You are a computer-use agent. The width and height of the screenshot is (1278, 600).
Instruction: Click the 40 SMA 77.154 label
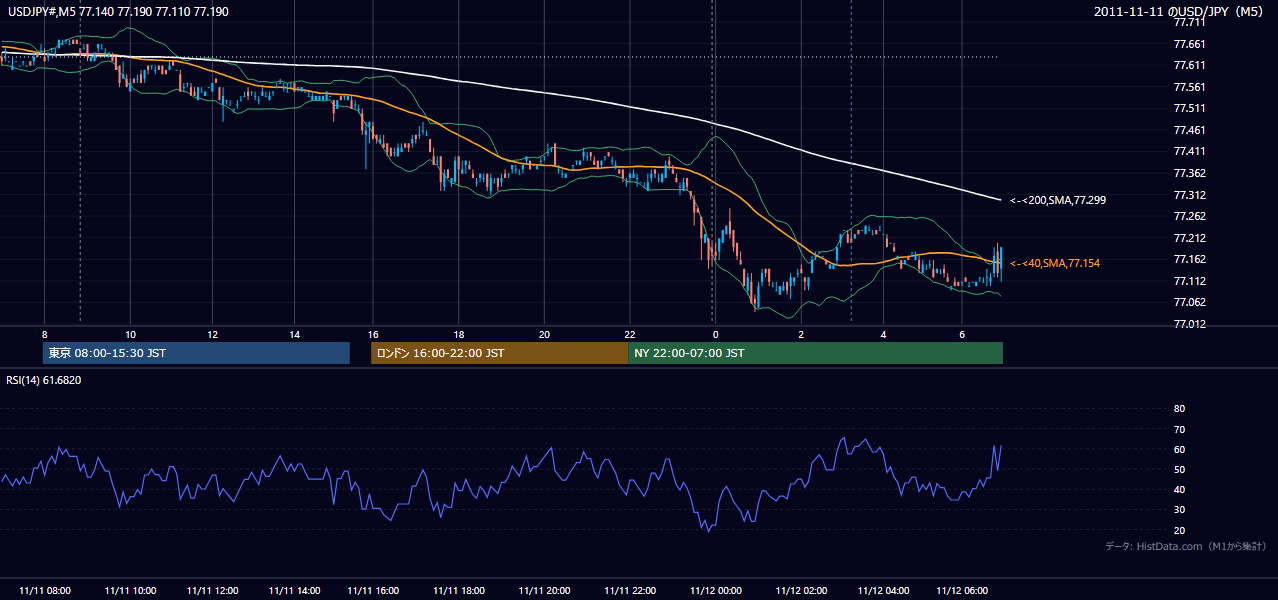coord(1054,263)
